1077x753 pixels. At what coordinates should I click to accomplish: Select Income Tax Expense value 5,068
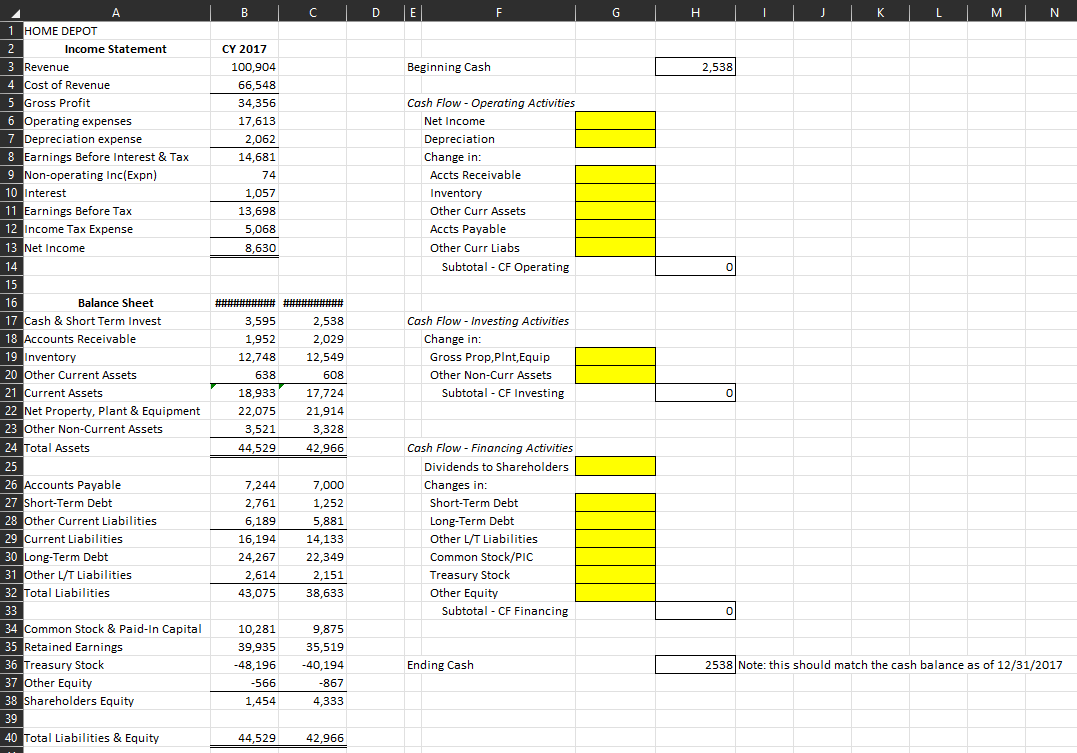coord(245,229)
